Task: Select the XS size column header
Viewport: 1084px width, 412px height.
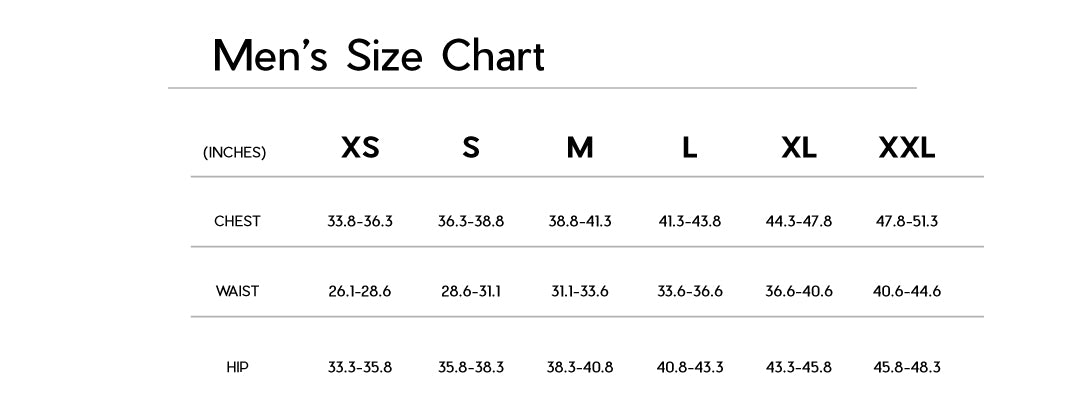Action: click(x=360, y=148)
